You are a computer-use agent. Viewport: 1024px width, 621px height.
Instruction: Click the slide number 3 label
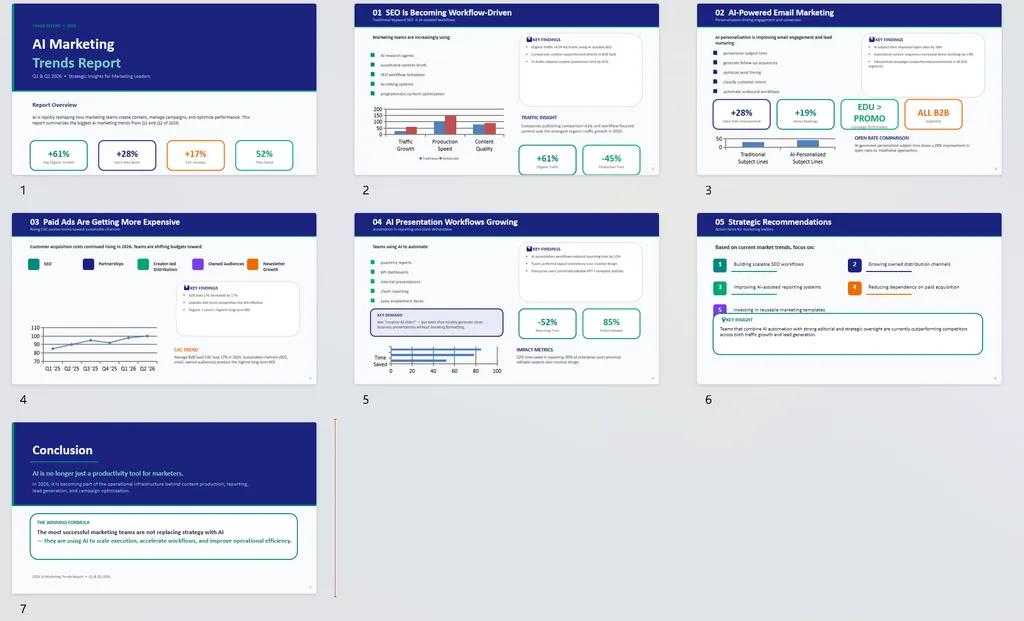point(708,190)
